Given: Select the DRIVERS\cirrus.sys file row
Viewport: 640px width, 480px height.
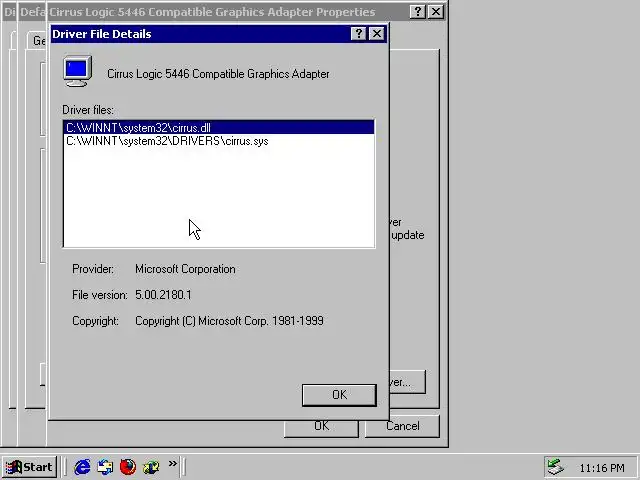Looking at the screenshot, I should click(219, 141).
